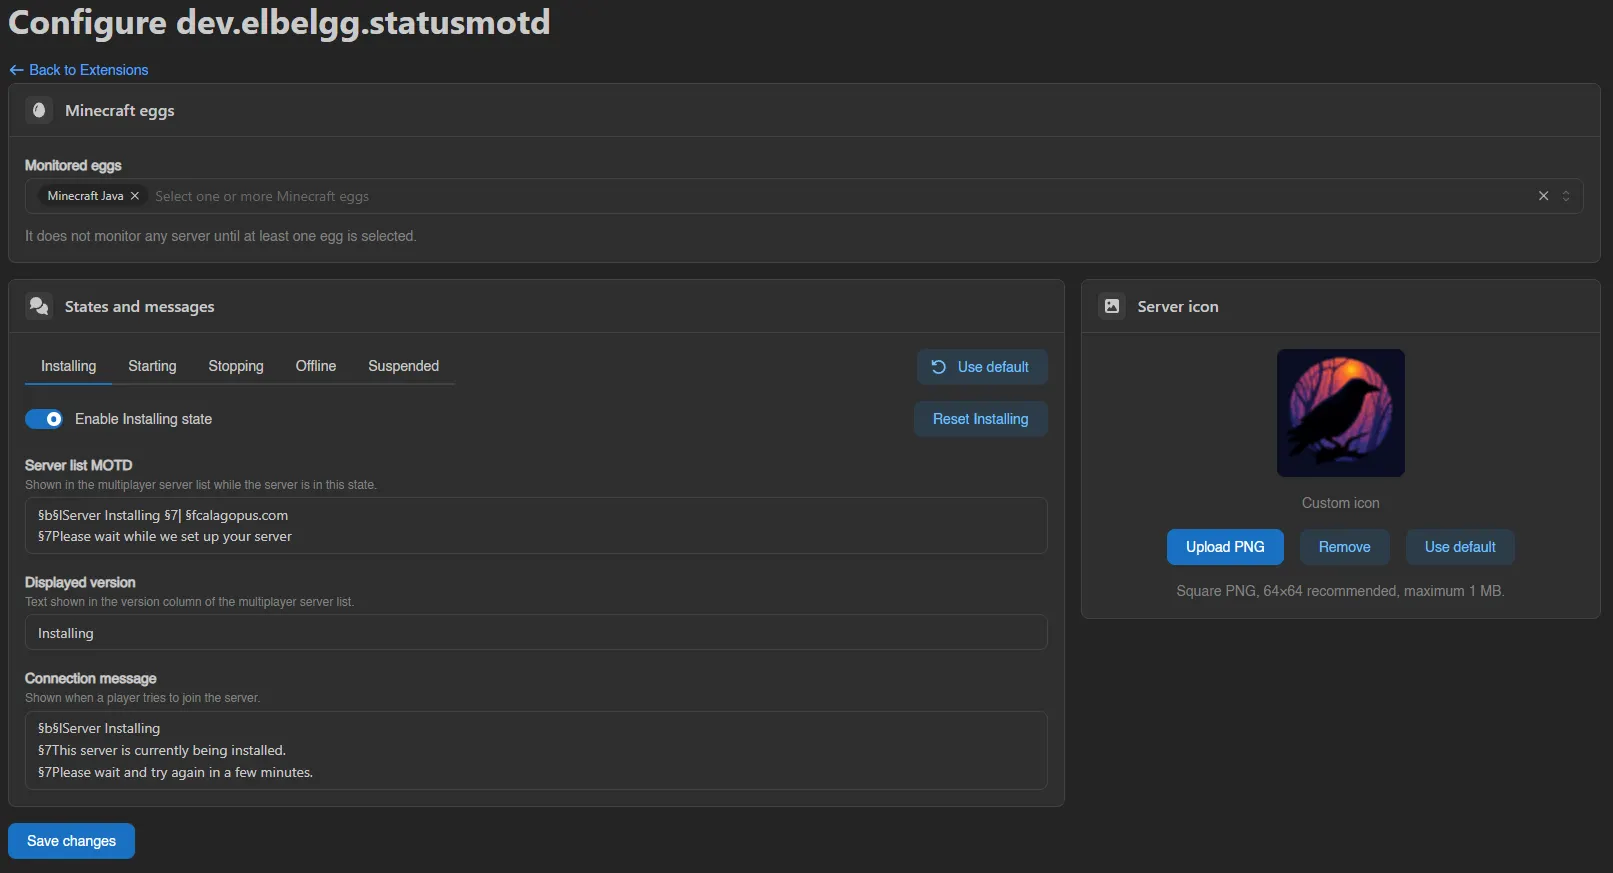Viewport: 1613px width, 873px height.
Task: Click the Configure dev.elbelgg.statusmotd page title
Action: (x=279, y=22)
